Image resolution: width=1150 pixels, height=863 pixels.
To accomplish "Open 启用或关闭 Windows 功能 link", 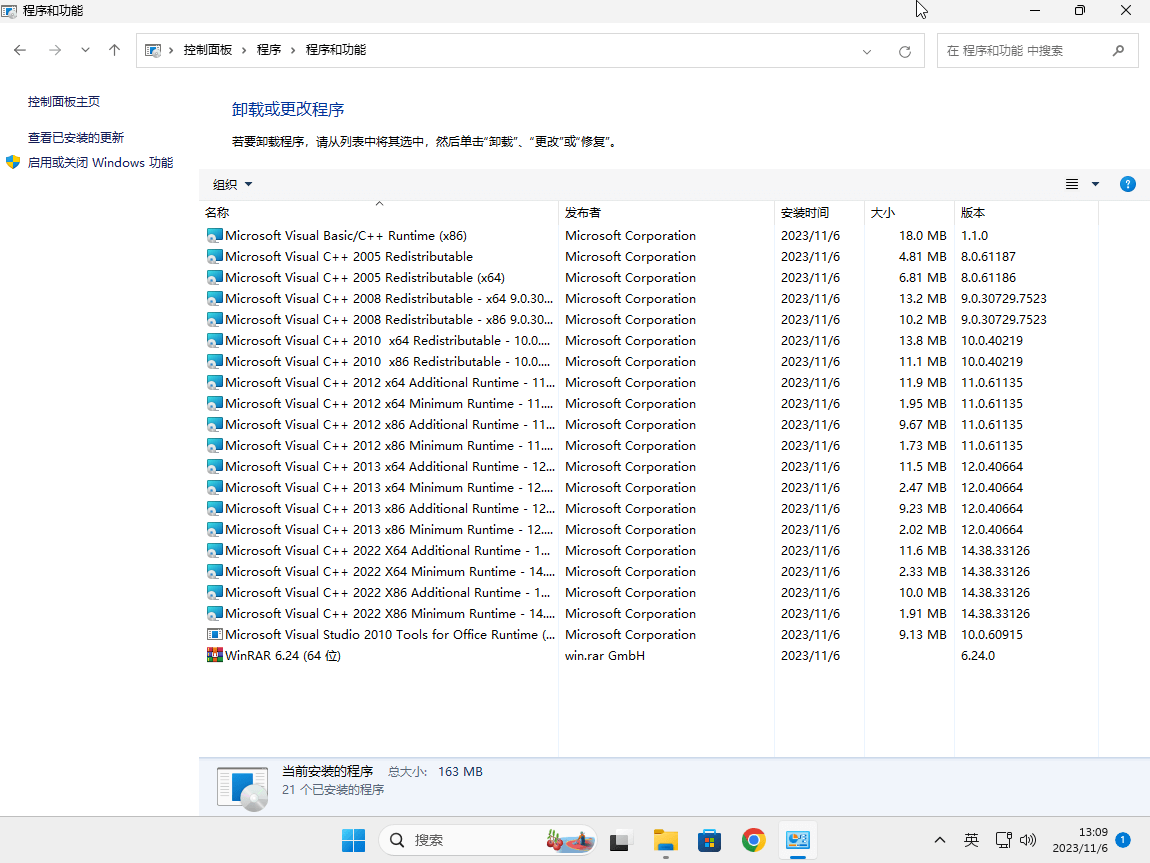I will [x=100, y=162].
